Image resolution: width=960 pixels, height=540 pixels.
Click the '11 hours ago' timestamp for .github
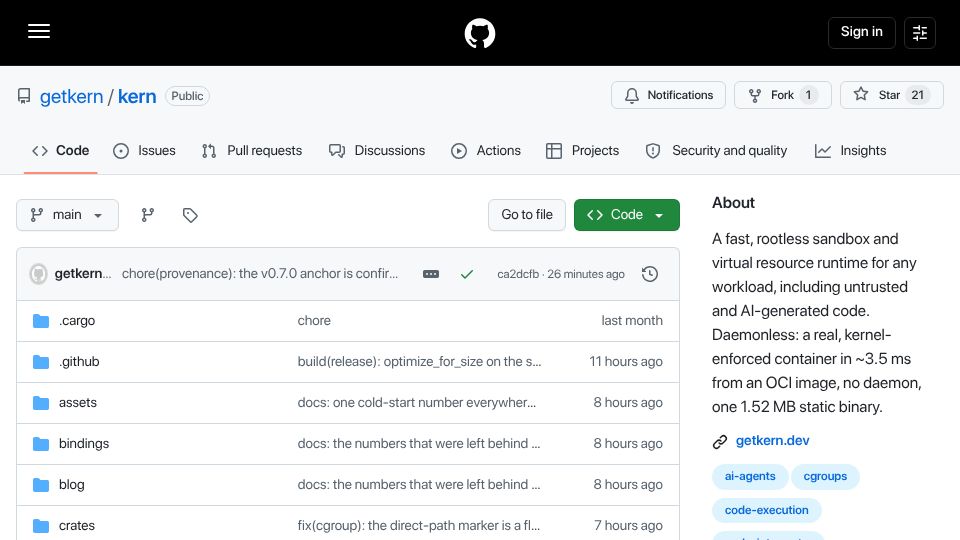point(626,362)
